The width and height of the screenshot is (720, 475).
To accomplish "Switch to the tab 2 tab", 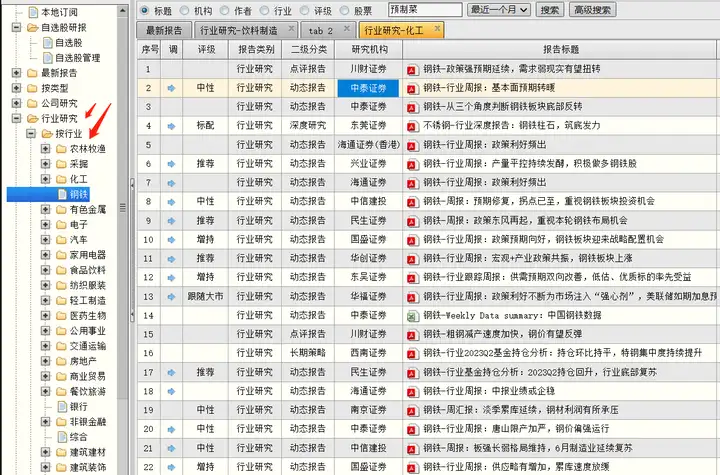I will click(321, 30).
